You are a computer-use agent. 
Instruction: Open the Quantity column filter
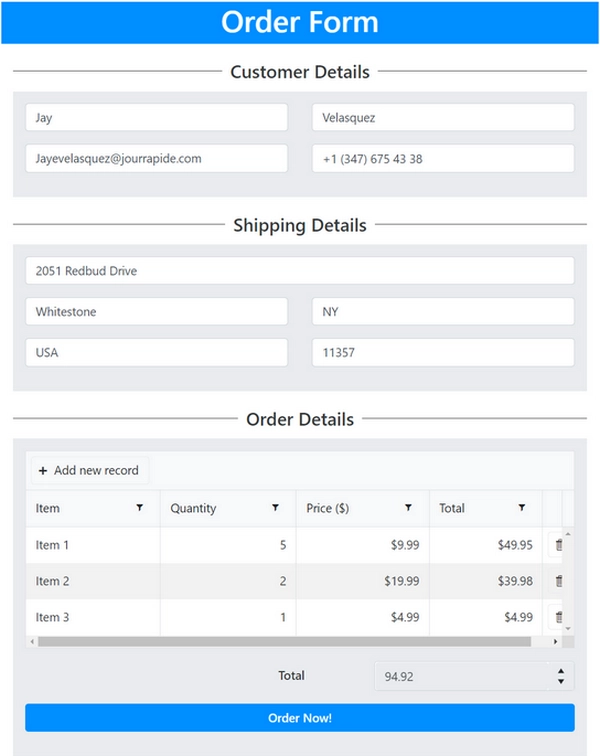[275, 508]
